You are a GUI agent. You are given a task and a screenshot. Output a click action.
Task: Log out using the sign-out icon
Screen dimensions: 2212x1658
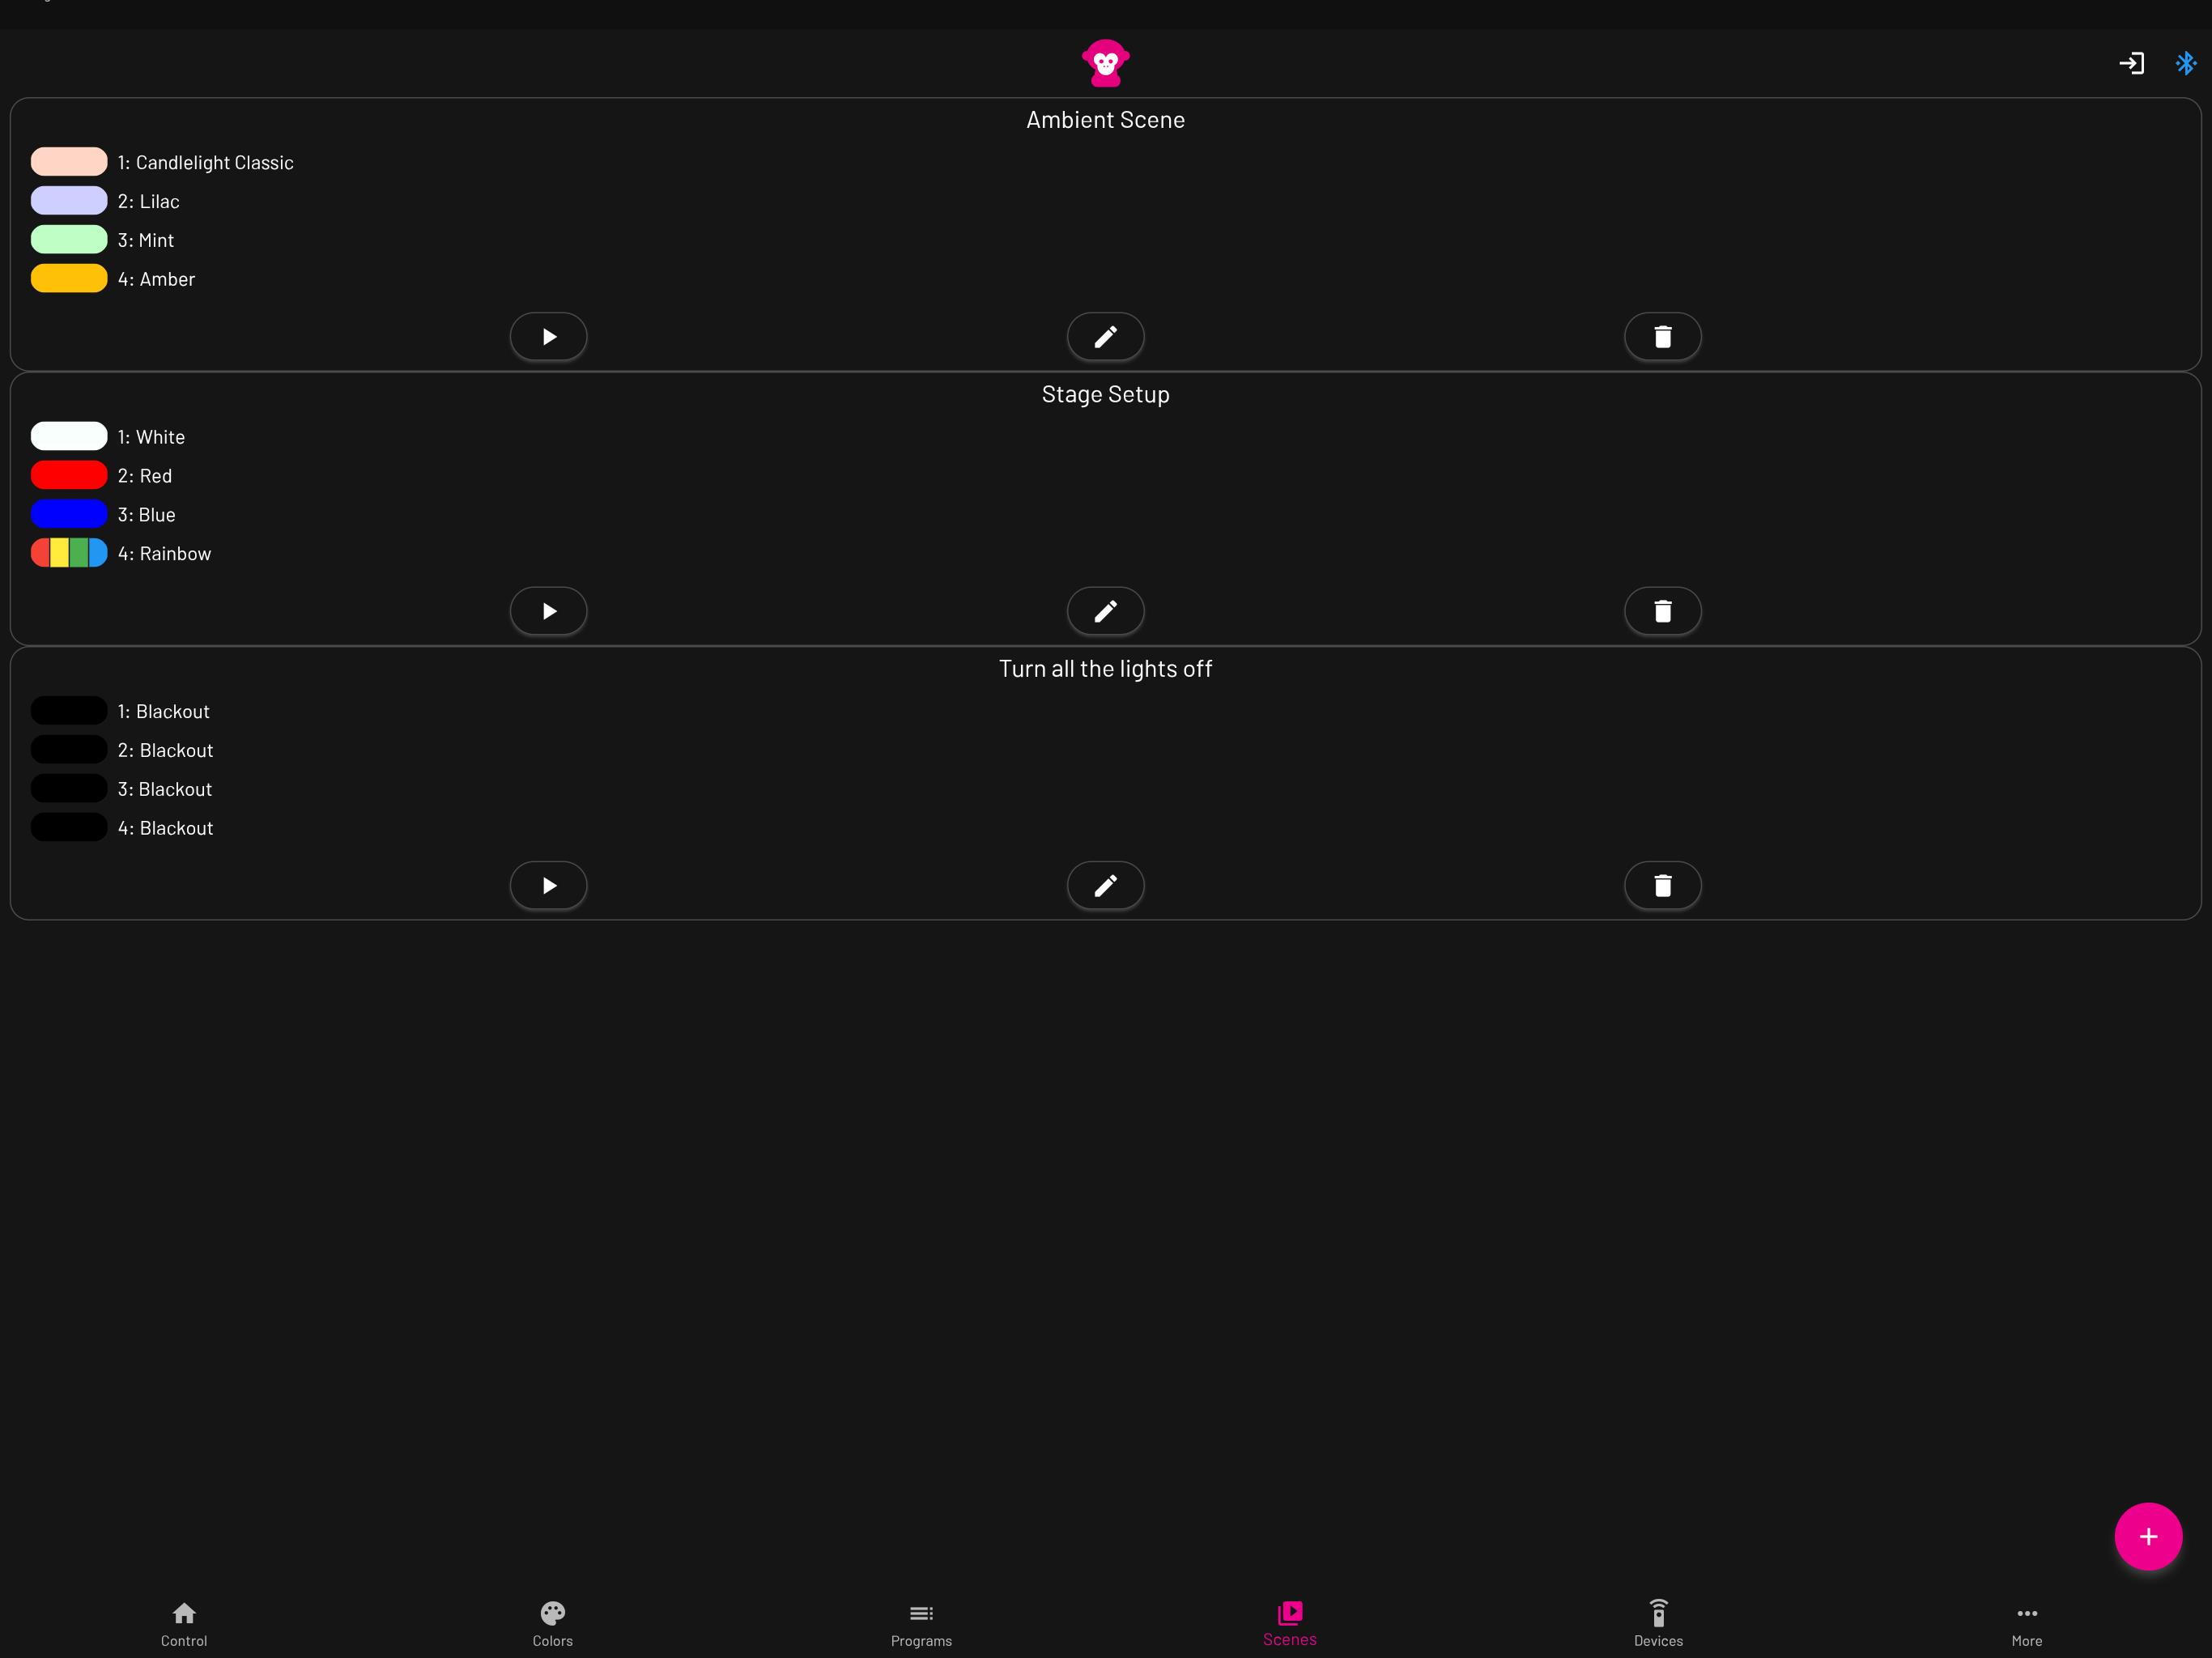pyautogui.click(x=2130, y=62)
